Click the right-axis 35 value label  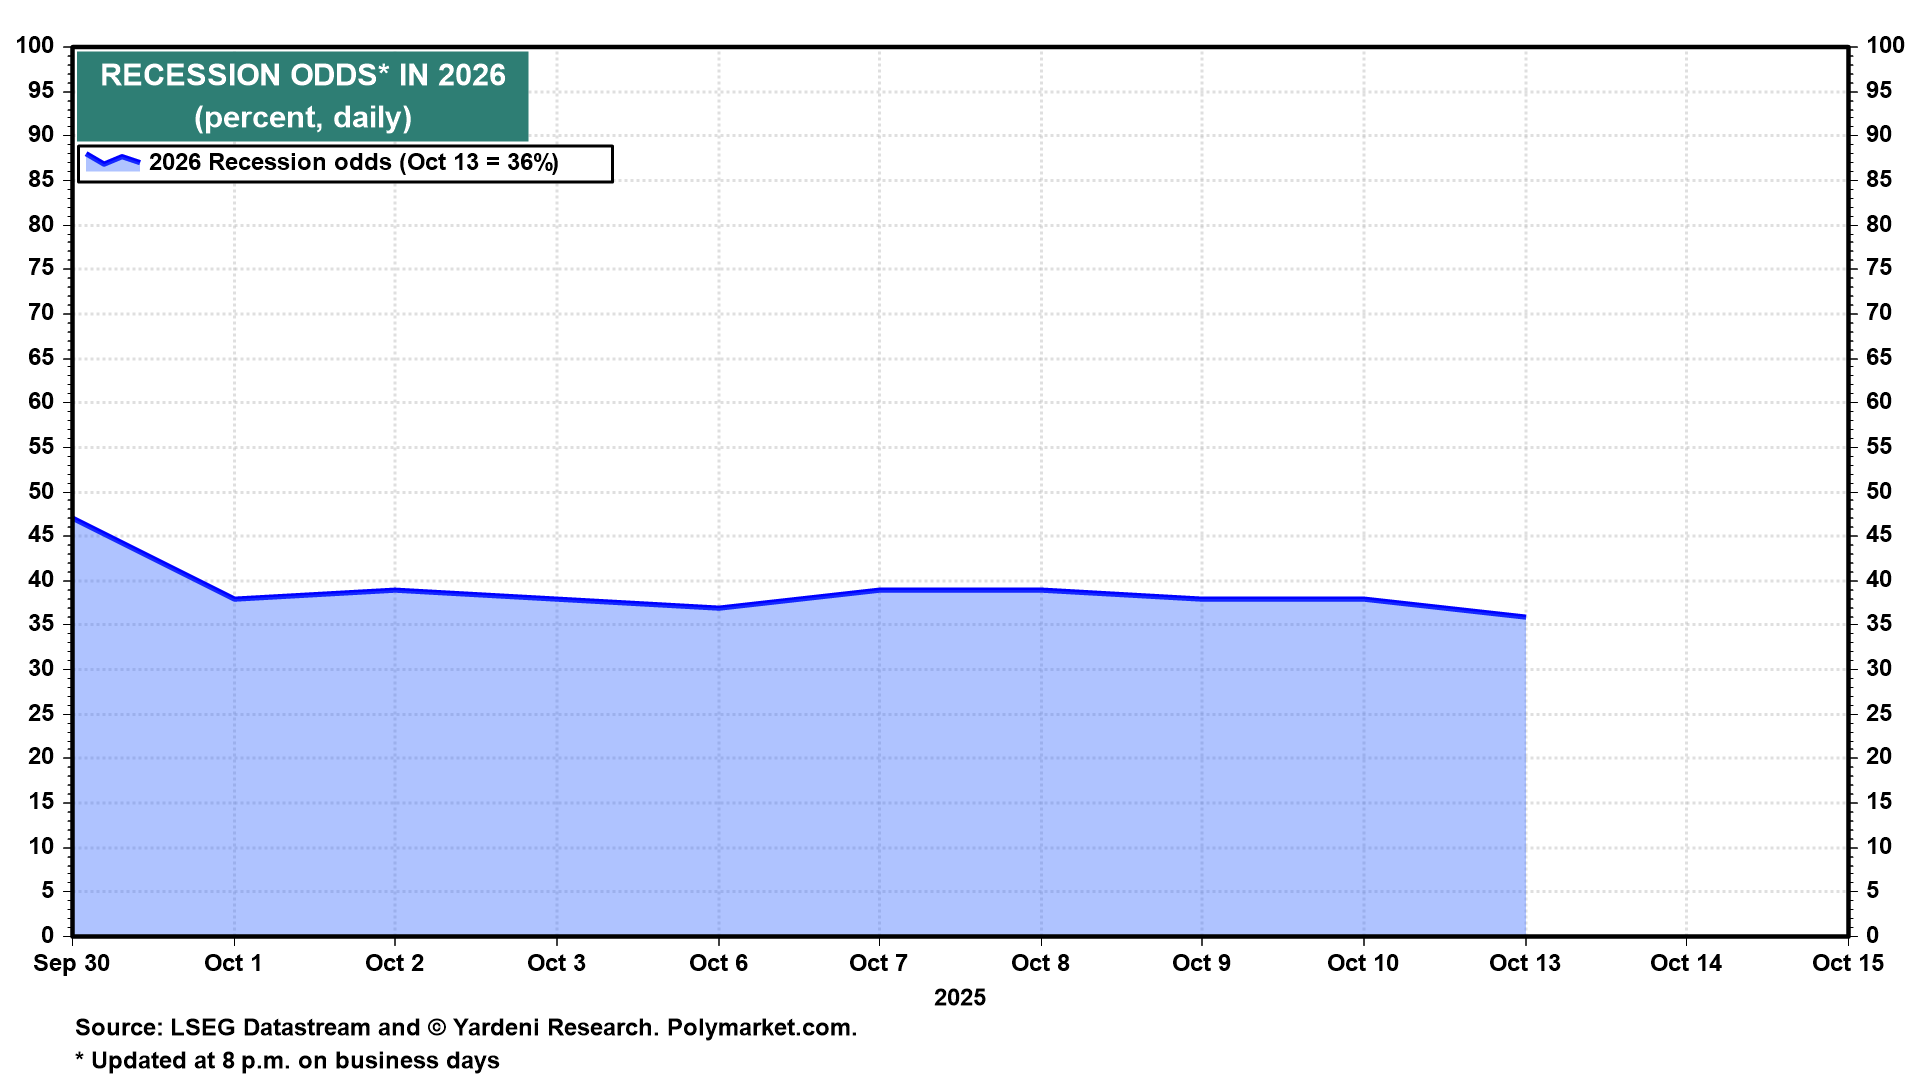tap(1878, 624)
